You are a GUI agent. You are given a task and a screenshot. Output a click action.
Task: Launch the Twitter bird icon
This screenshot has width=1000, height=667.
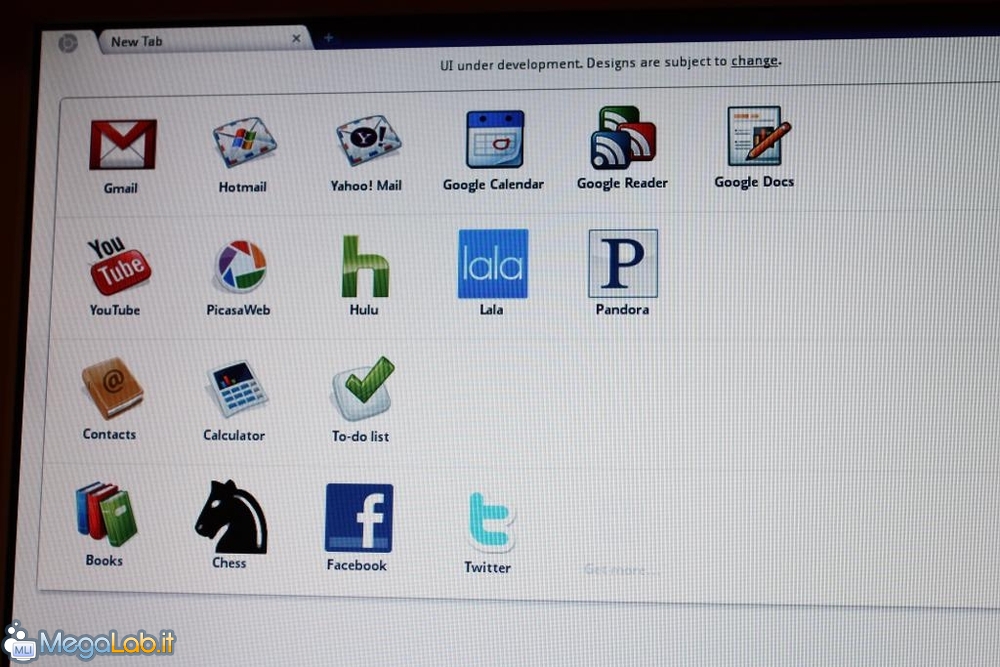coord(490,522)
